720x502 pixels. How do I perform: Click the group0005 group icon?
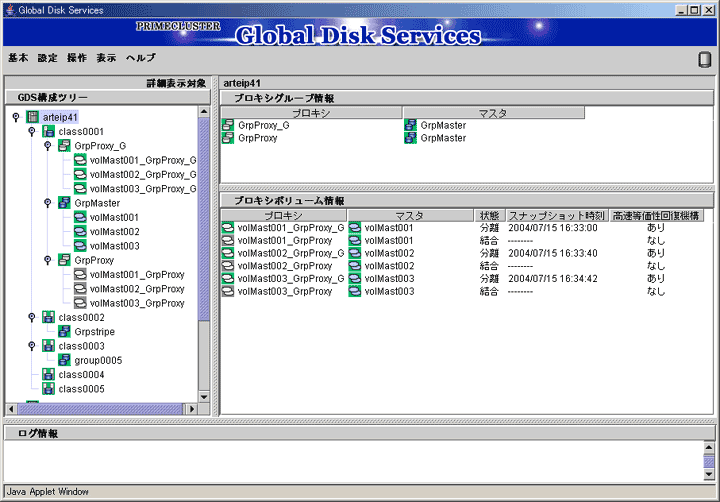point(64,360)
